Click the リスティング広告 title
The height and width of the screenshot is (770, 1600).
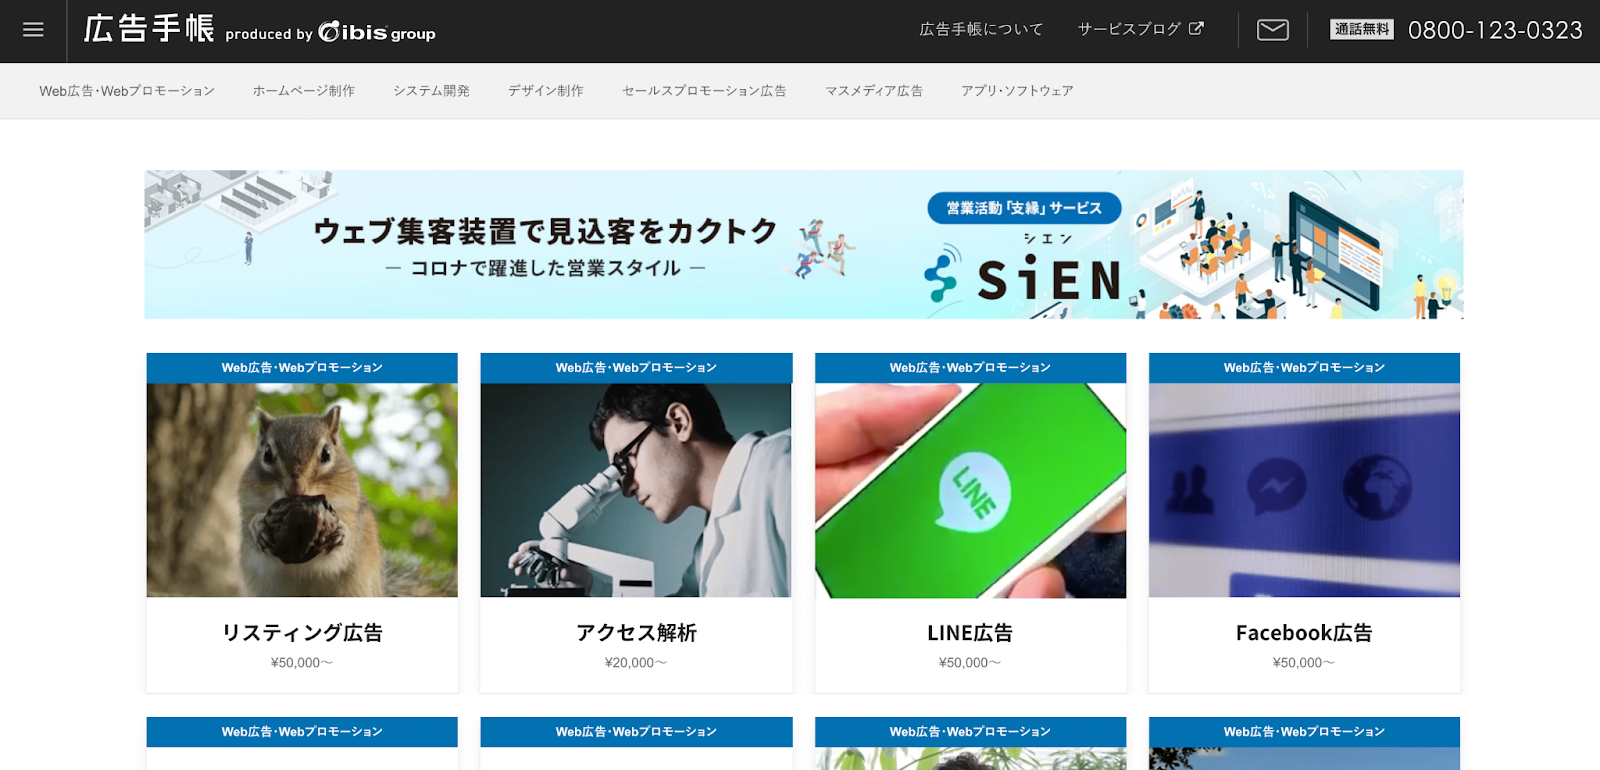(x=302, y=633)
